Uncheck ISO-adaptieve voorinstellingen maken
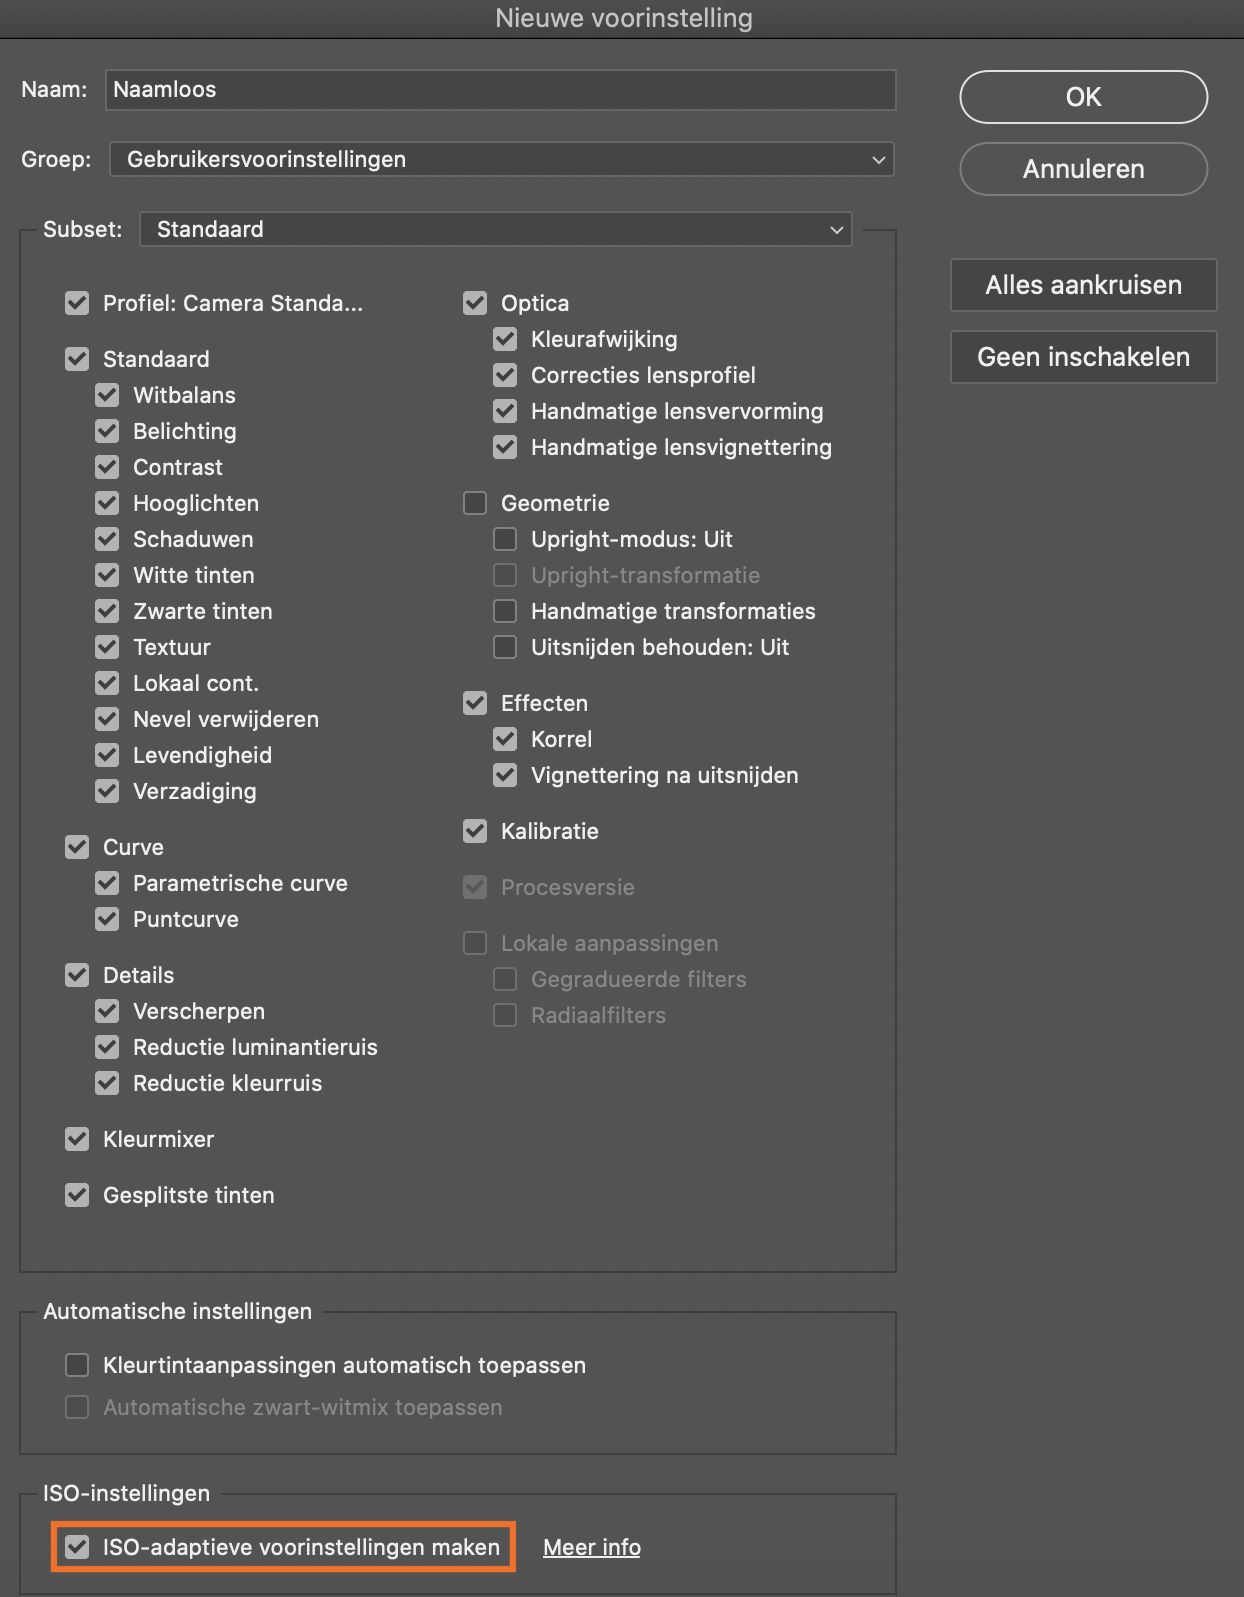Screen dimensions: 1244x1597 (x=78, y=1546)
